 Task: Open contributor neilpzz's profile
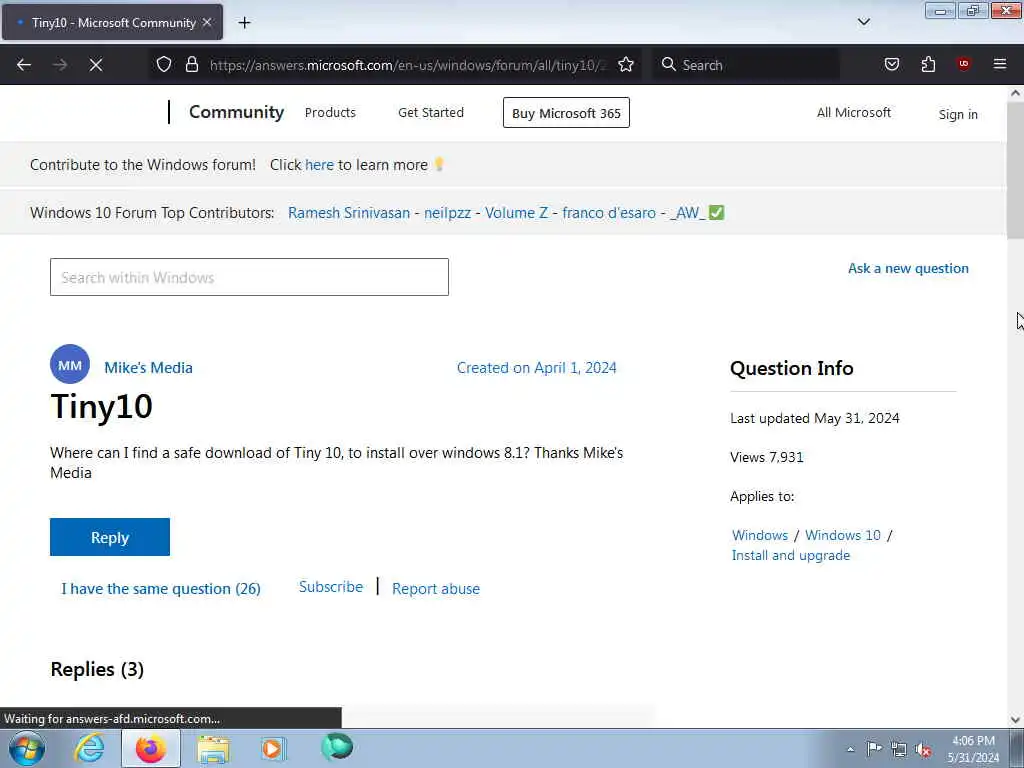(447, 213)
